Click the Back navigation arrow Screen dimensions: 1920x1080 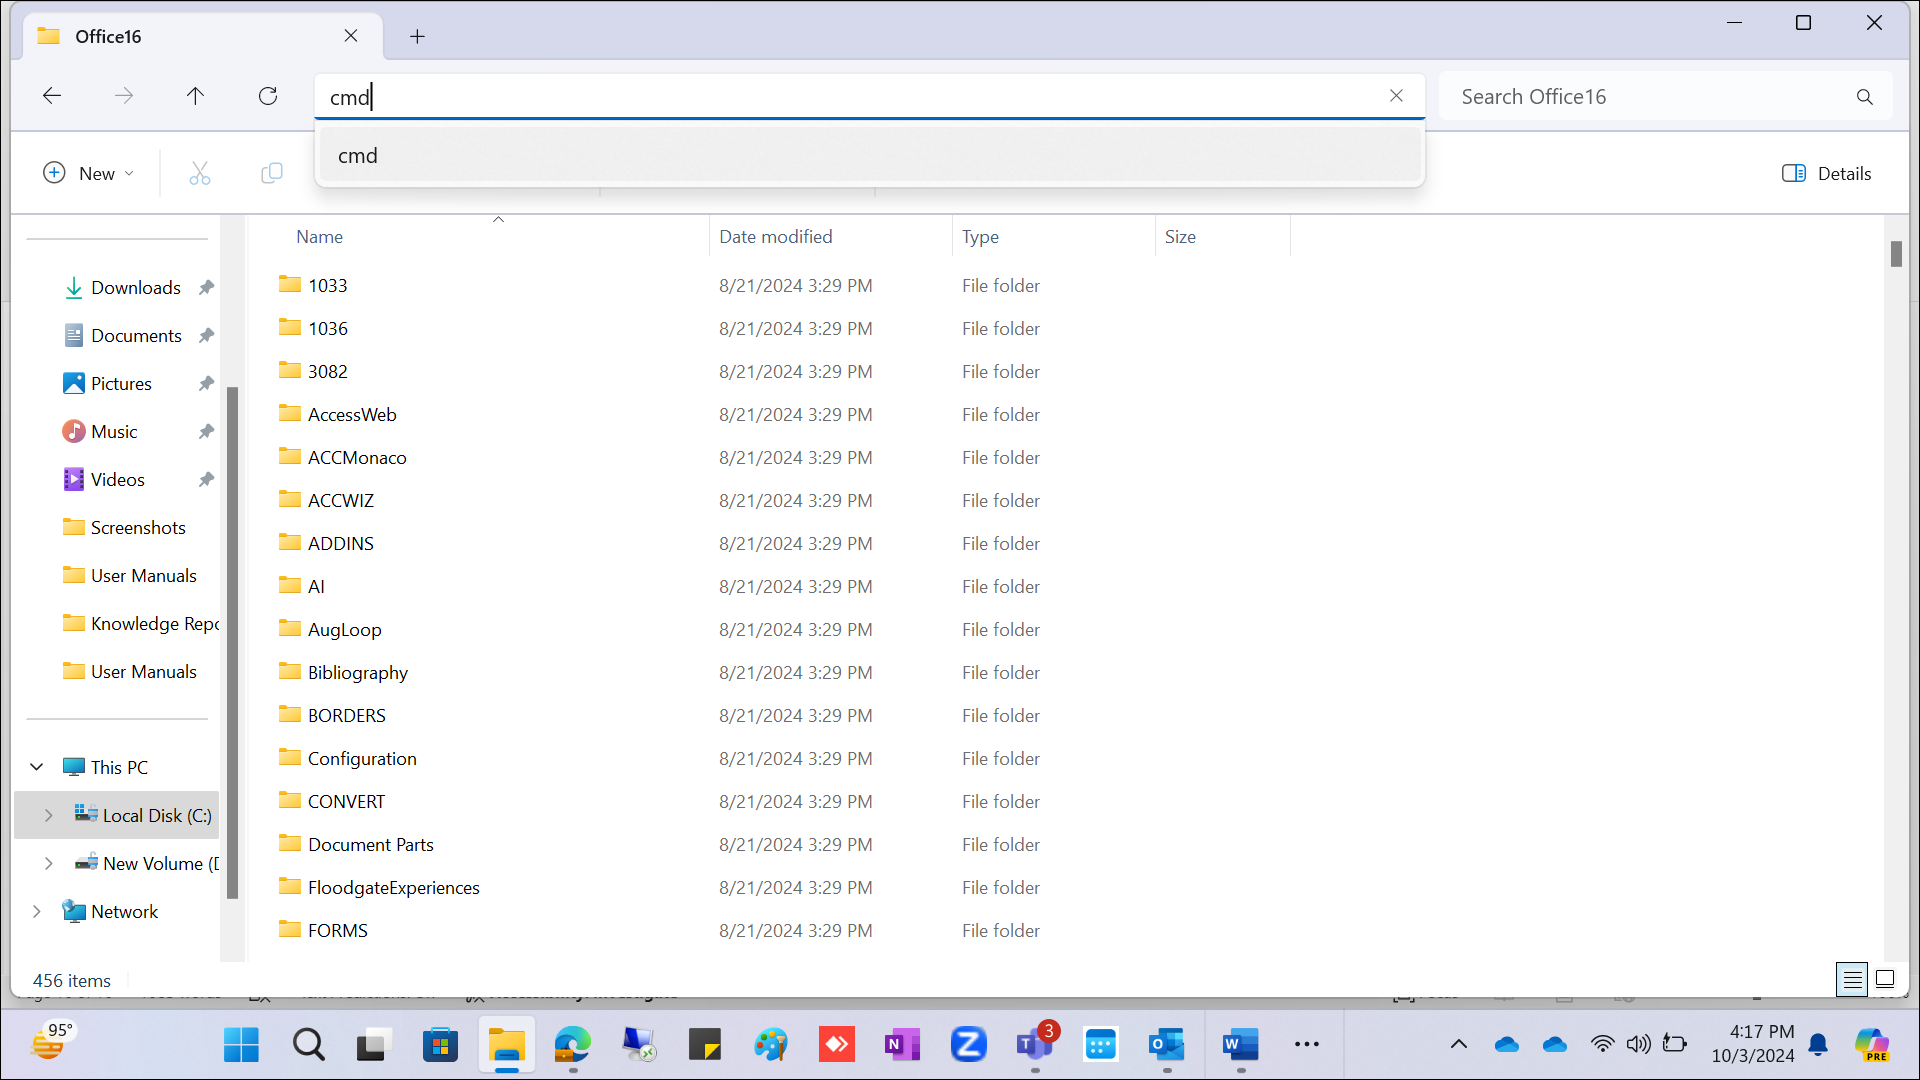tap(52, 96)
